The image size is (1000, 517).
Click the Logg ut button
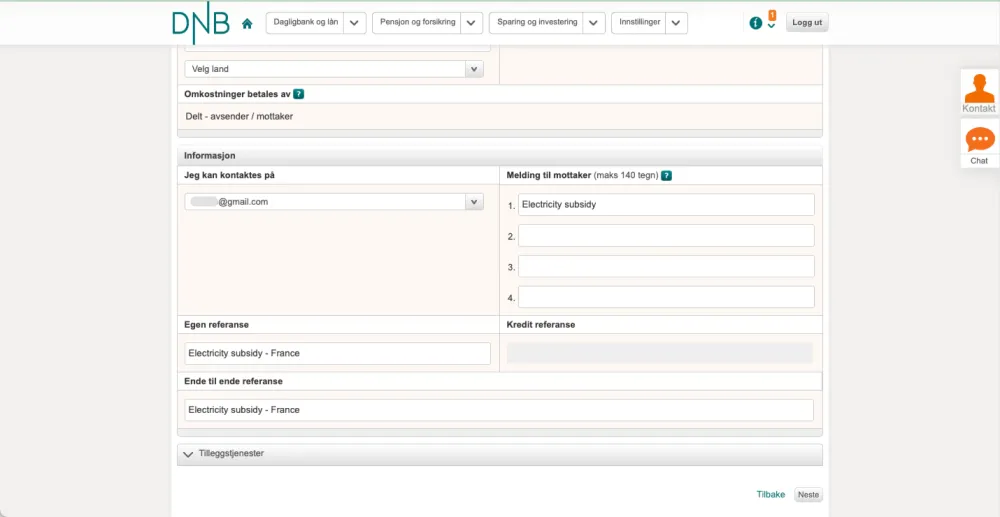tap(807, 23)
